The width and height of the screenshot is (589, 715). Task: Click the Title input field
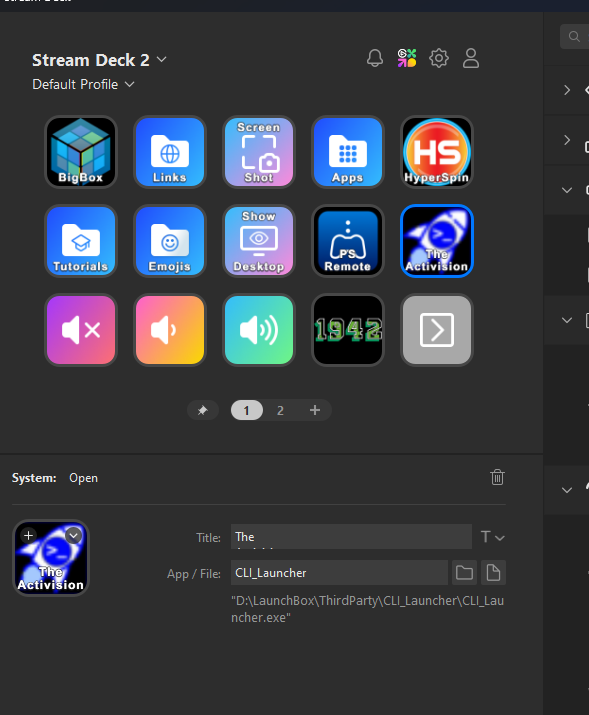click(x=351, y=537)
